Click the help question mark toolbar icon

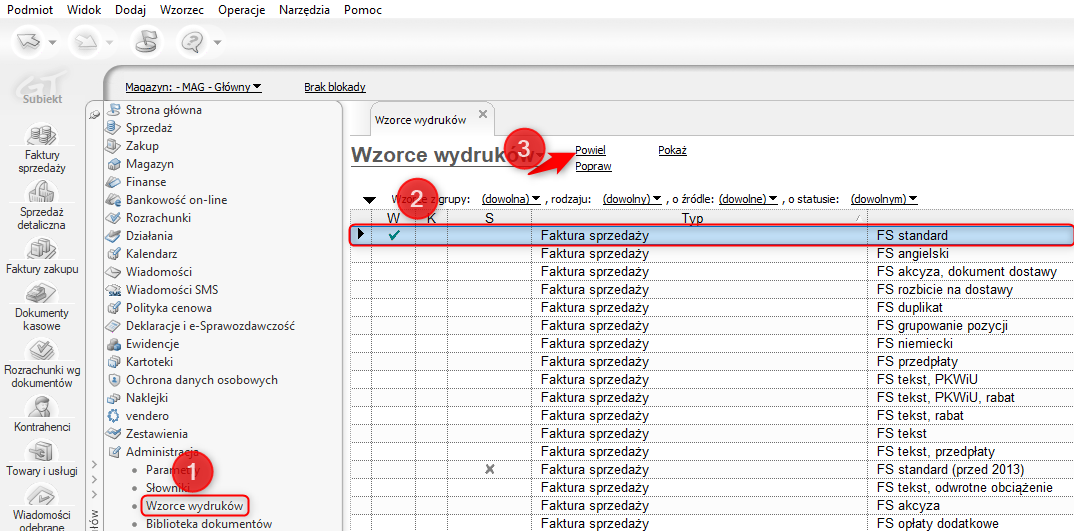[x=191, y=42]
